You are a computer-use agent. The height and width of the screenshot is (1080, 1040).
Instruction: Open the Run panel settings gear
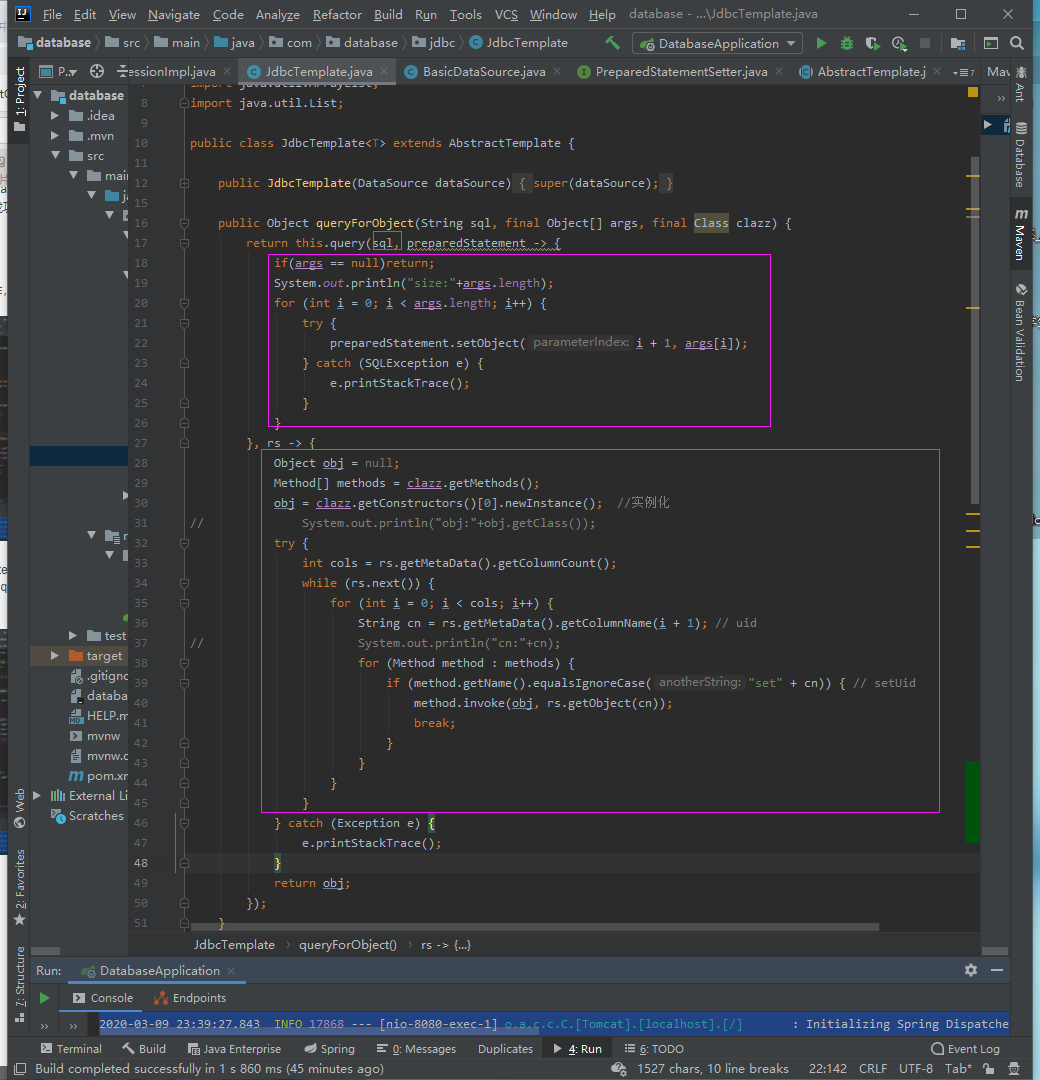point(971,970)
